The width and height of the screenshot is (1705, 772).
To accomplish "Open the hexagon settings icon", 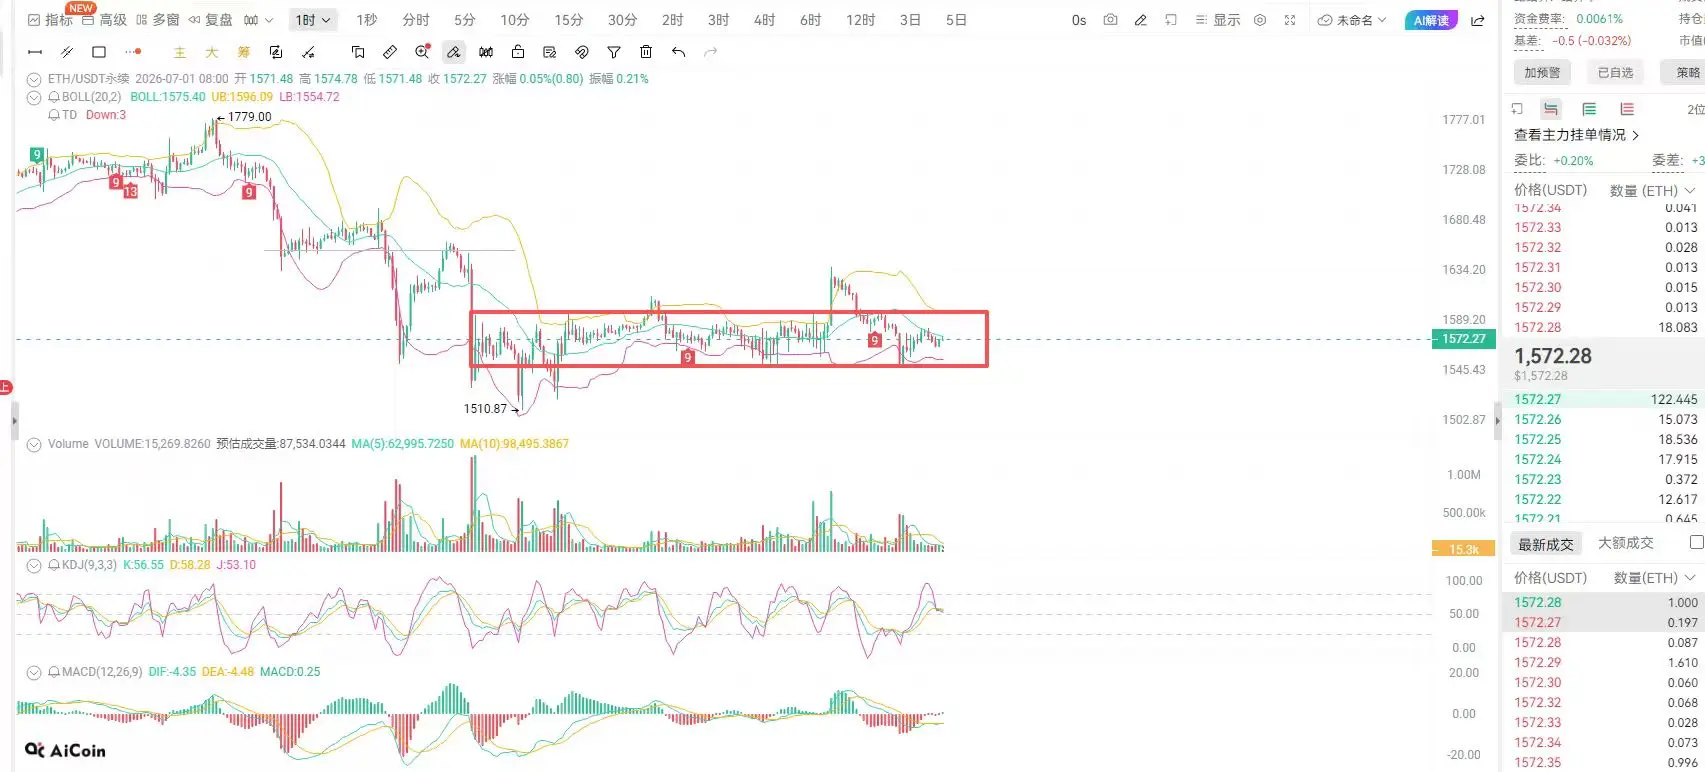I will click(1260, 20).
